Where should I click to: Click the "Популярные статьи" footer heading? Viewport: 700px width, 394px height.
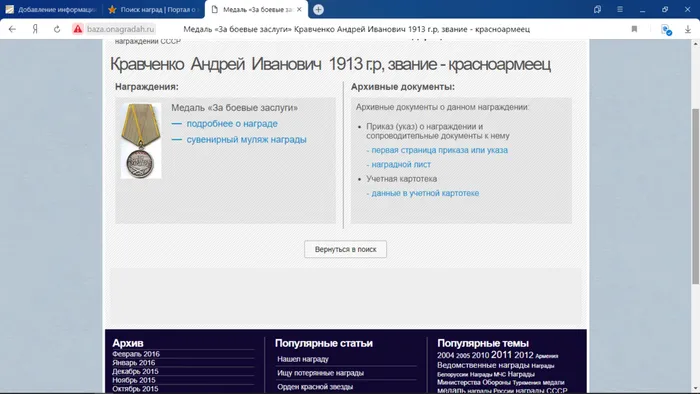[324, 343]
